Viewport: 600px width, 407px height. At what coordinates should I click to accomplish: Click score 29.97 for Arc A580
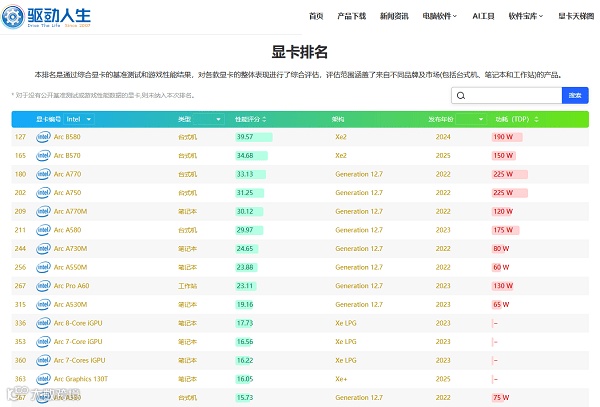[x=245, y=230]
